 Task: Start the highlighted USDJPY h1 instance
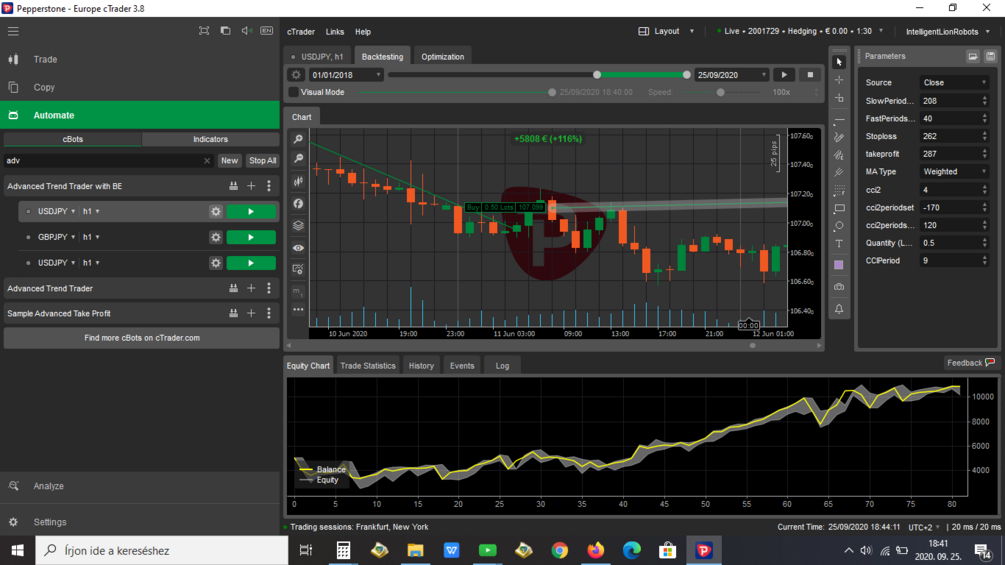click(251, 211)
